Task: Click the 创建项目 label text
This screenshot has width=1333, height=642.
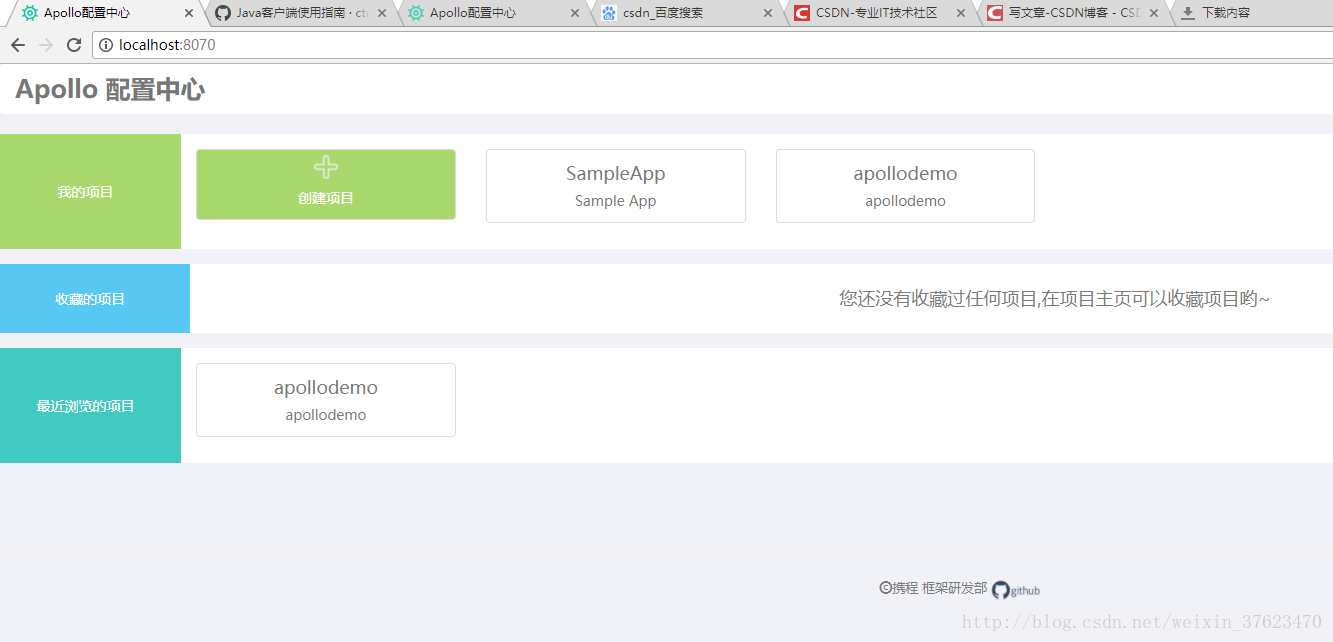Action: 326,198
